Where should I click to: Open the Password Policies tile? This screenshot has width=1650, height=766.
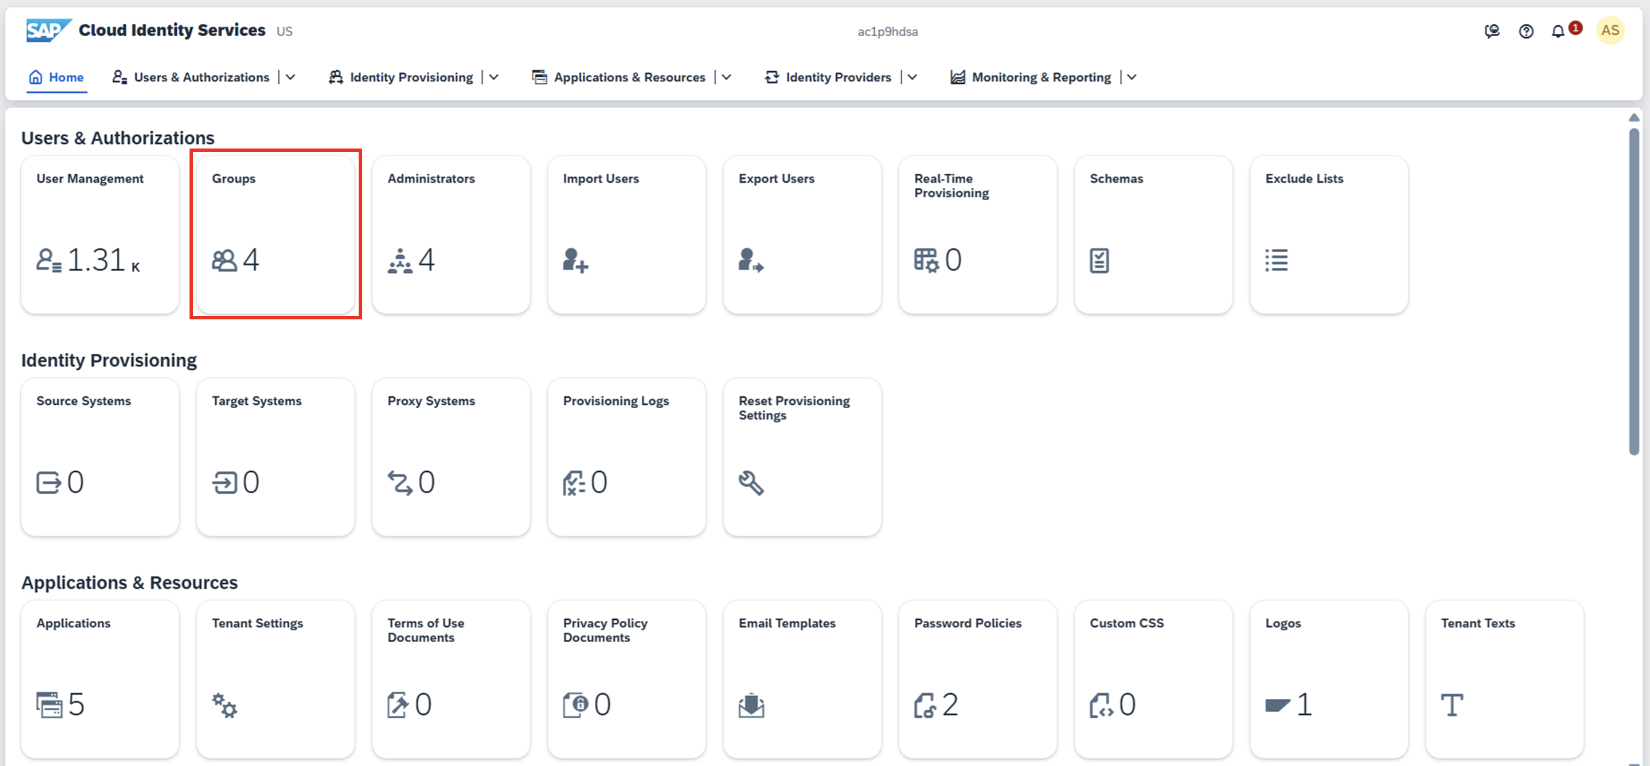(x=977, y=679)
